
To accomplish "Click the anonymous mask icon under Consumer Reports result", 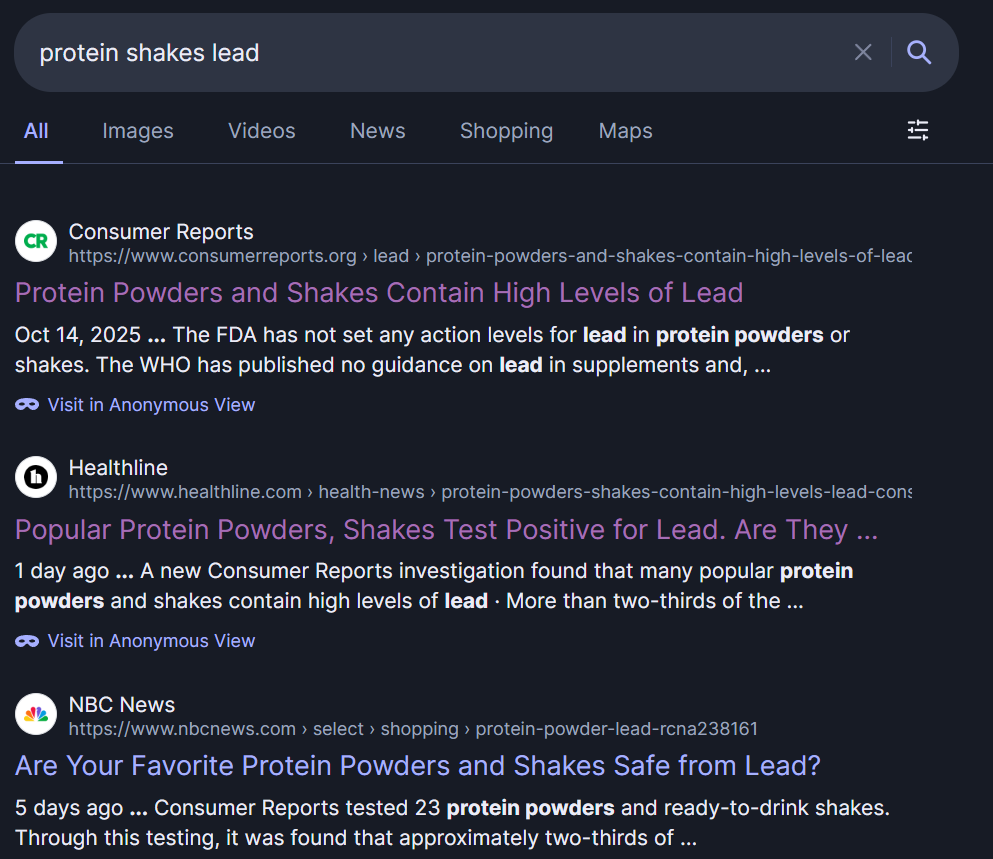I will pyautogui.click(x=27, y=405).
